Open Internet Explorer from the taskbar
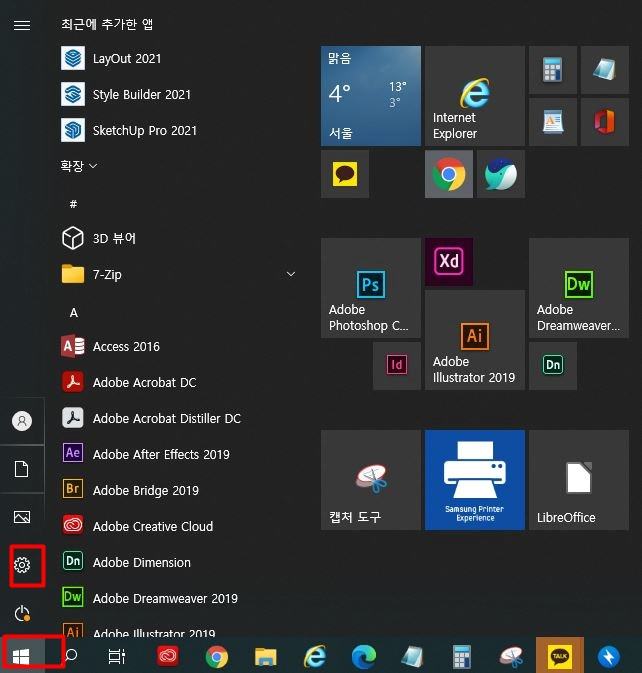 tap(315, 656)
